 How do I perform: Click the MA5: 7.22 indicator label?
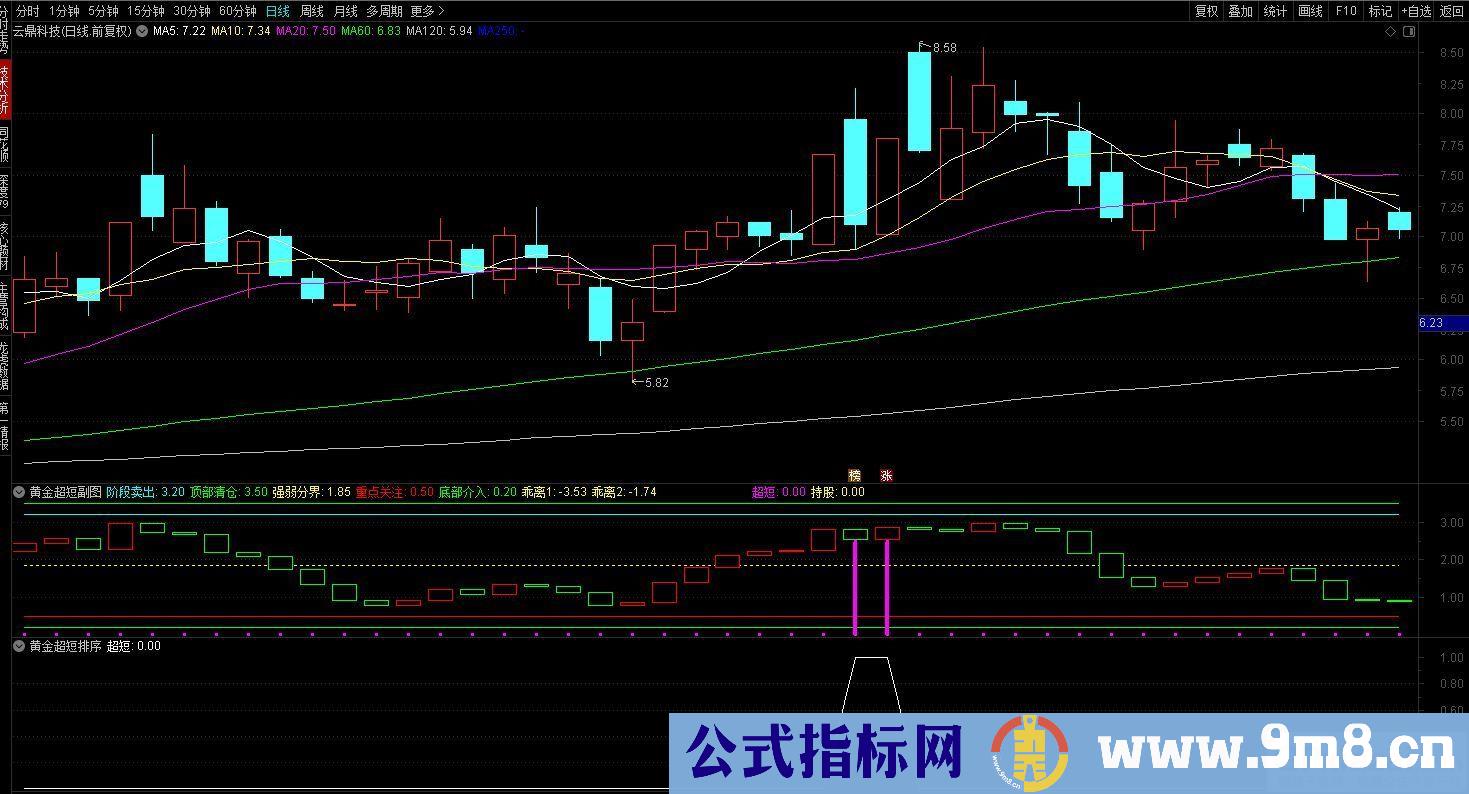pyautogui.click(x=179, y=31)
